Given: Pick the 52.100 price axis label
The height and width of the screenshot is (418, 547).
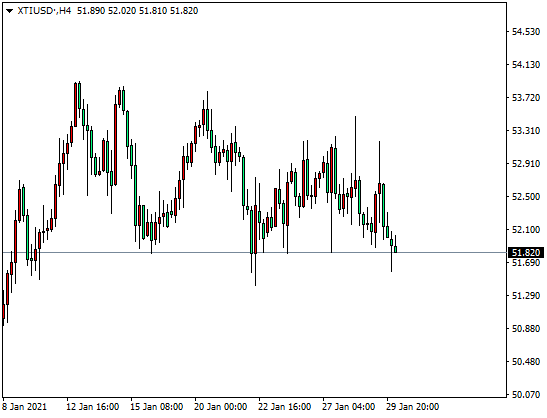Looking at the screenshot, I should [526, 230].
